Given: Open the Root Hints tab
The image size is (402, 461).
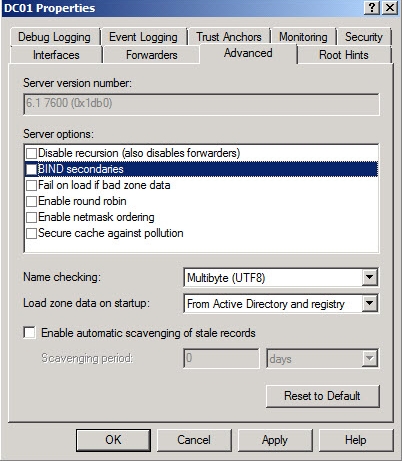Looking at the screenshot, I should coord(344,55).
